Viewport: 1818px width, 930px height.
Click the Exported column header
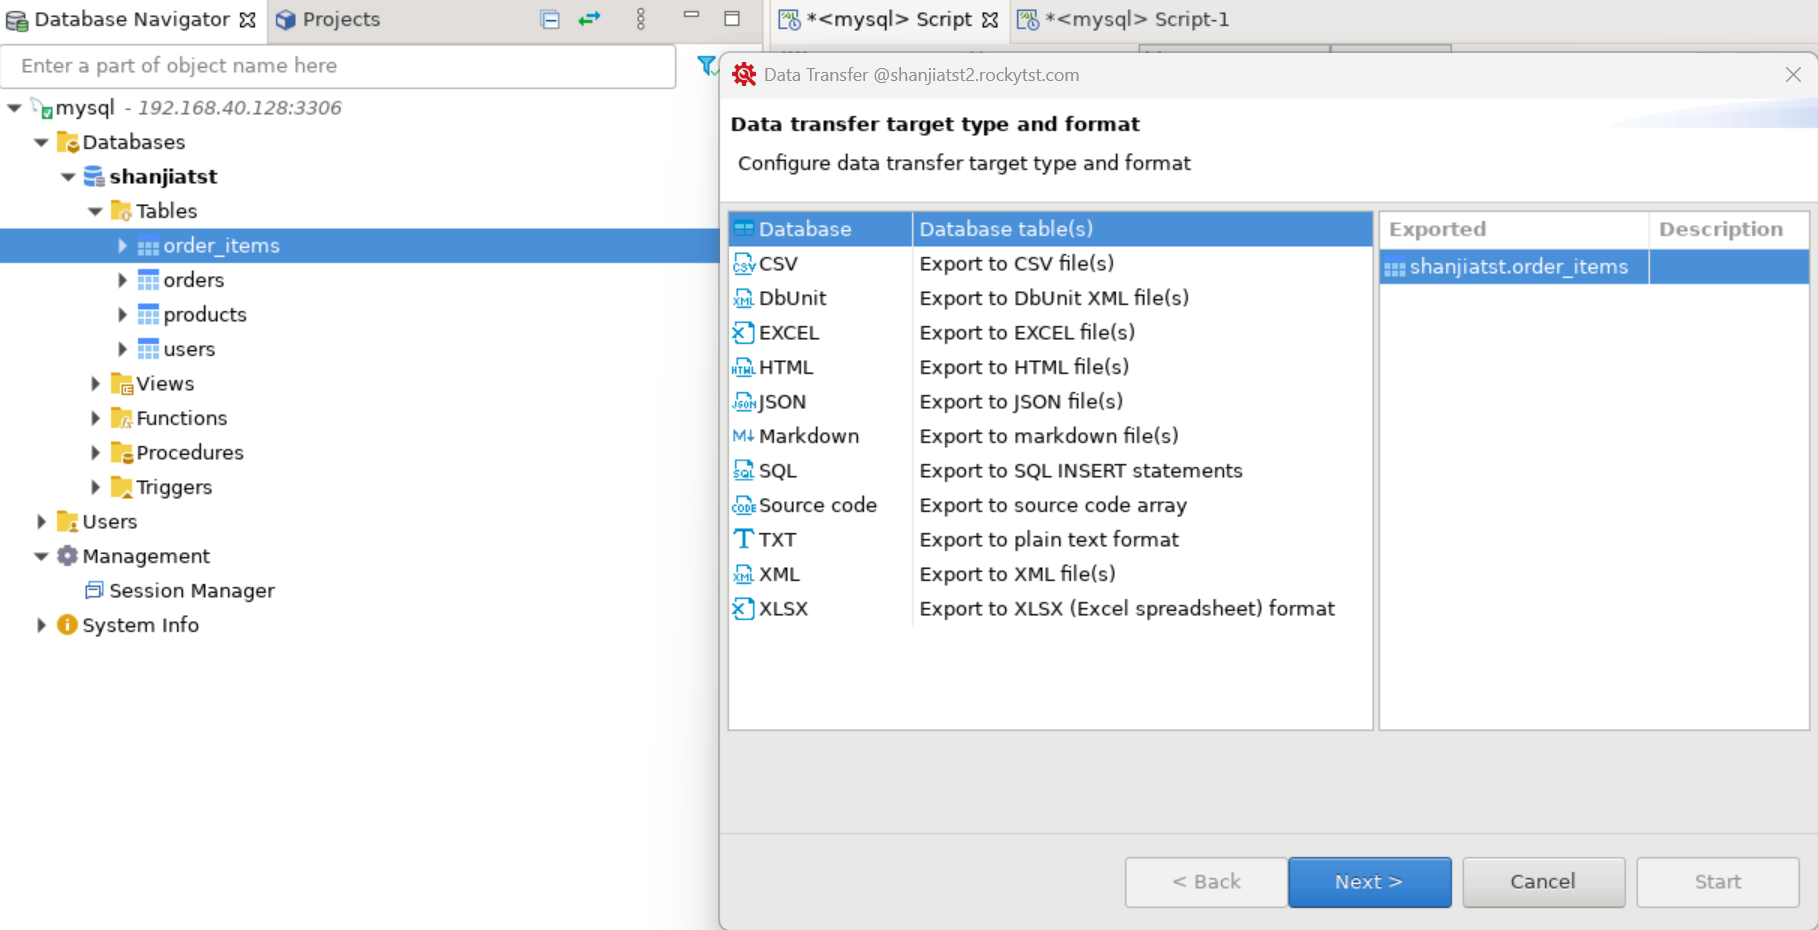(1513, 229)
